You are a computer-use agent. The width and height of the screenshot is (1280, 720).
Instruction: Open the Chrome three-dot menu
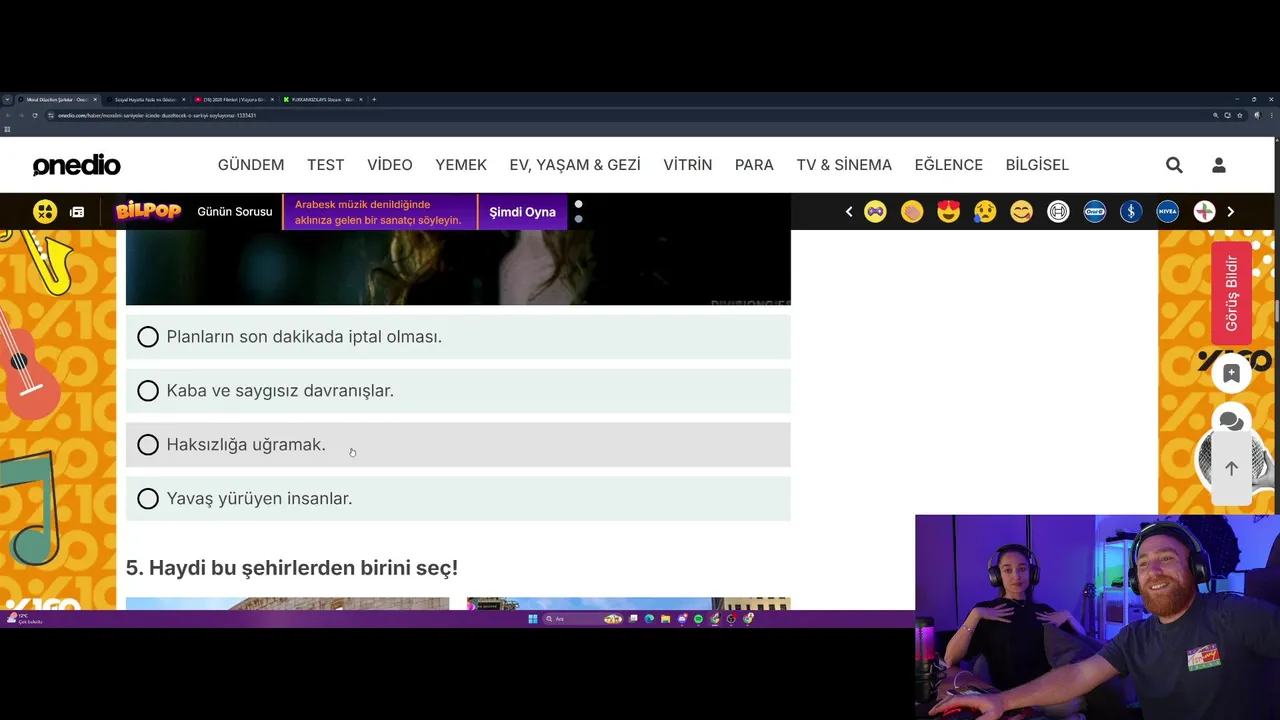coord(1271,115)
